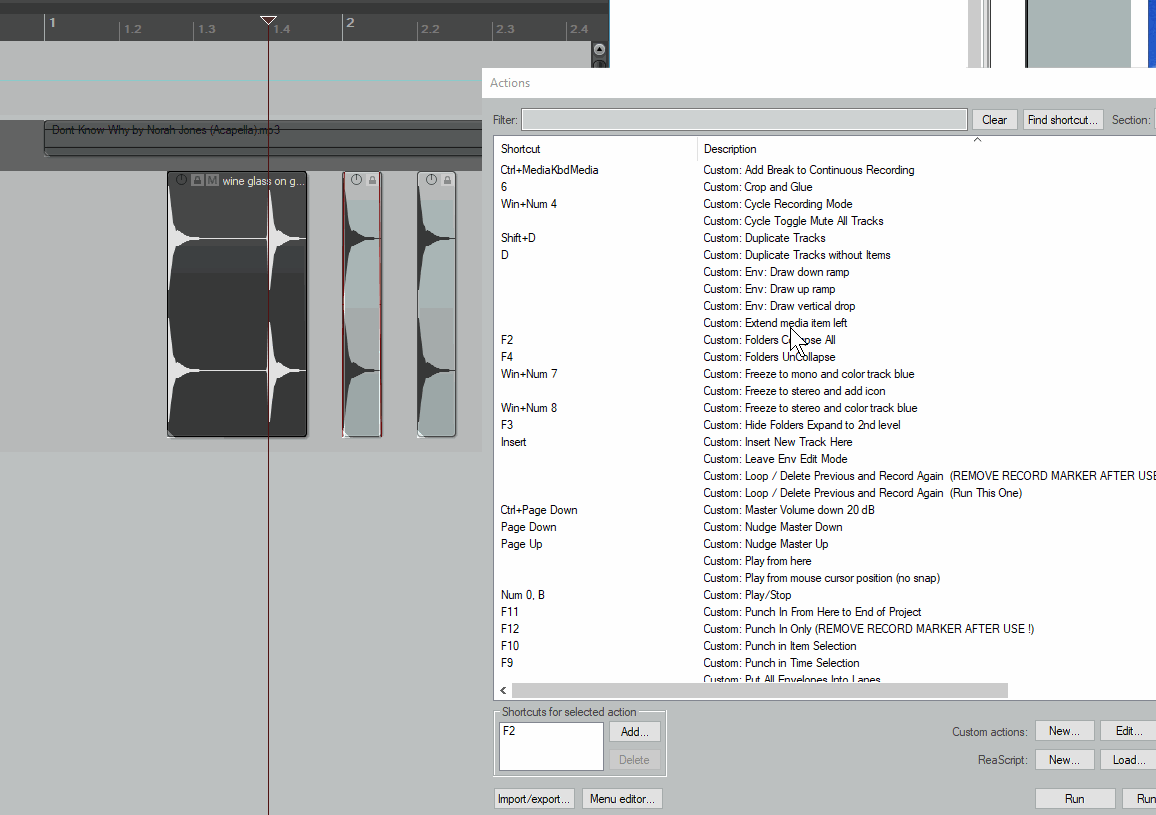
Task: Click Load... for ReaScript
Action: [1129, 760]
